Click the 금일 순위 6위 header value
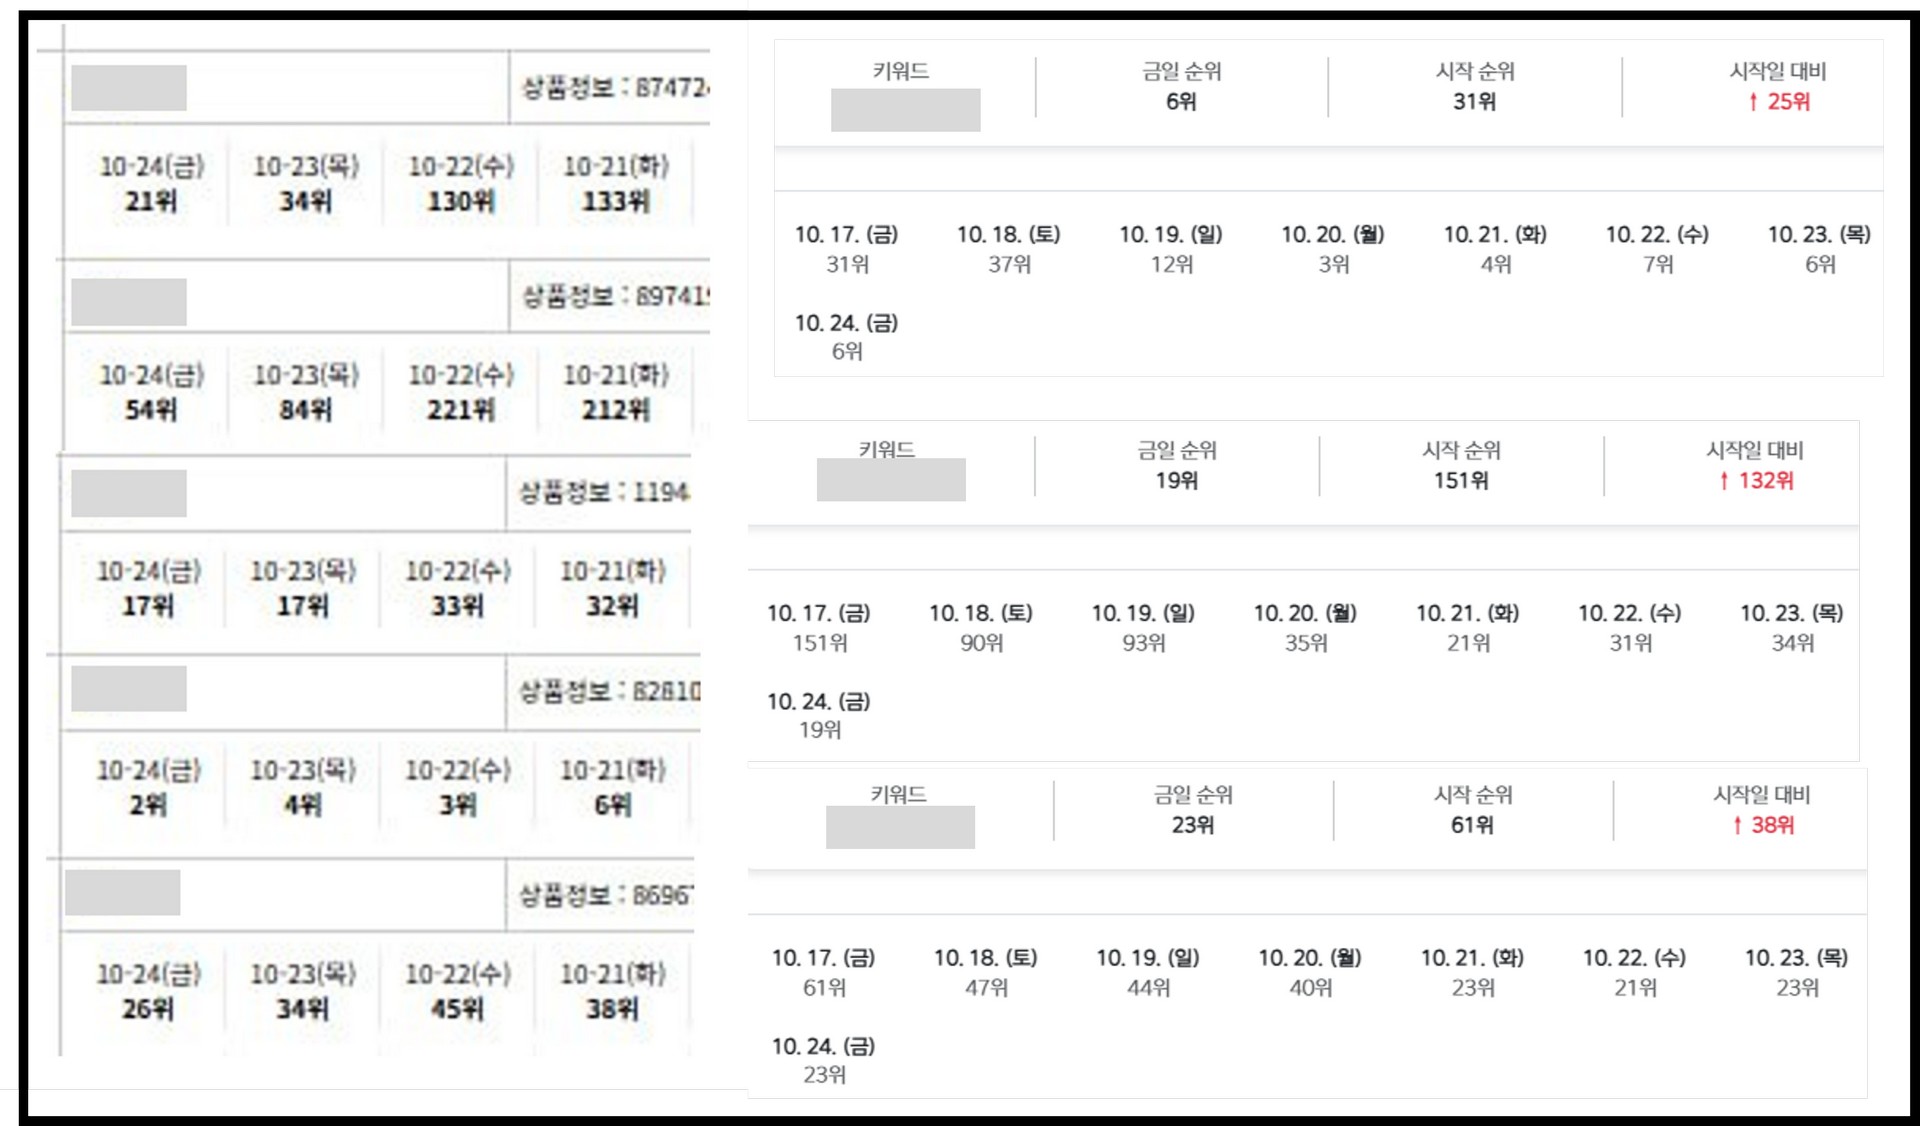The height and width of the screenshot is (1126, 1920). (x=1181, y=101)
